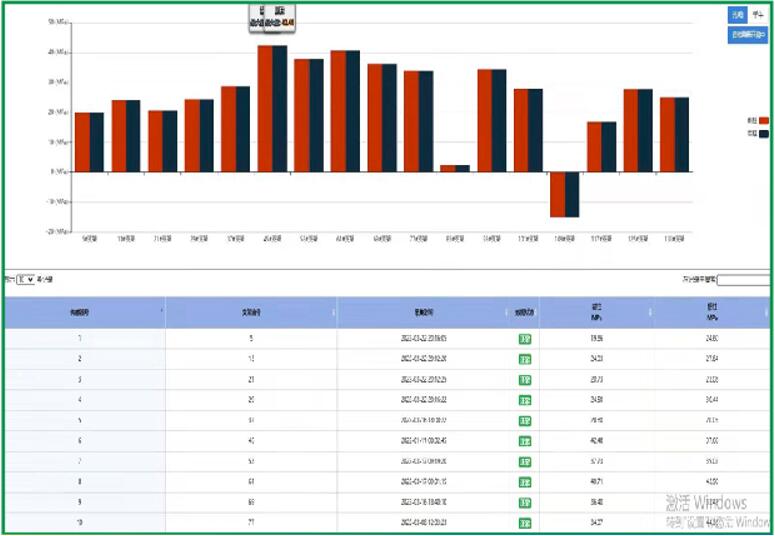Click the negative dark navy bar below zero
775x536 pixels.
point(572,194)
